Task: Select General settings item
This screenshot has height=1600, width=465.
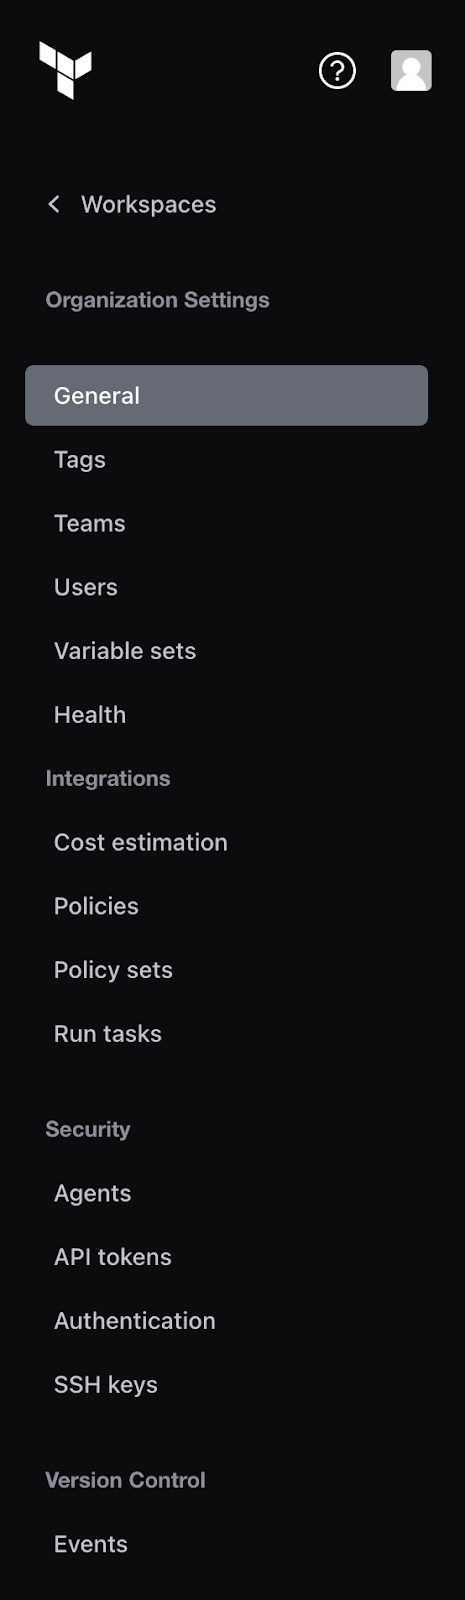Action: point(226,395)
